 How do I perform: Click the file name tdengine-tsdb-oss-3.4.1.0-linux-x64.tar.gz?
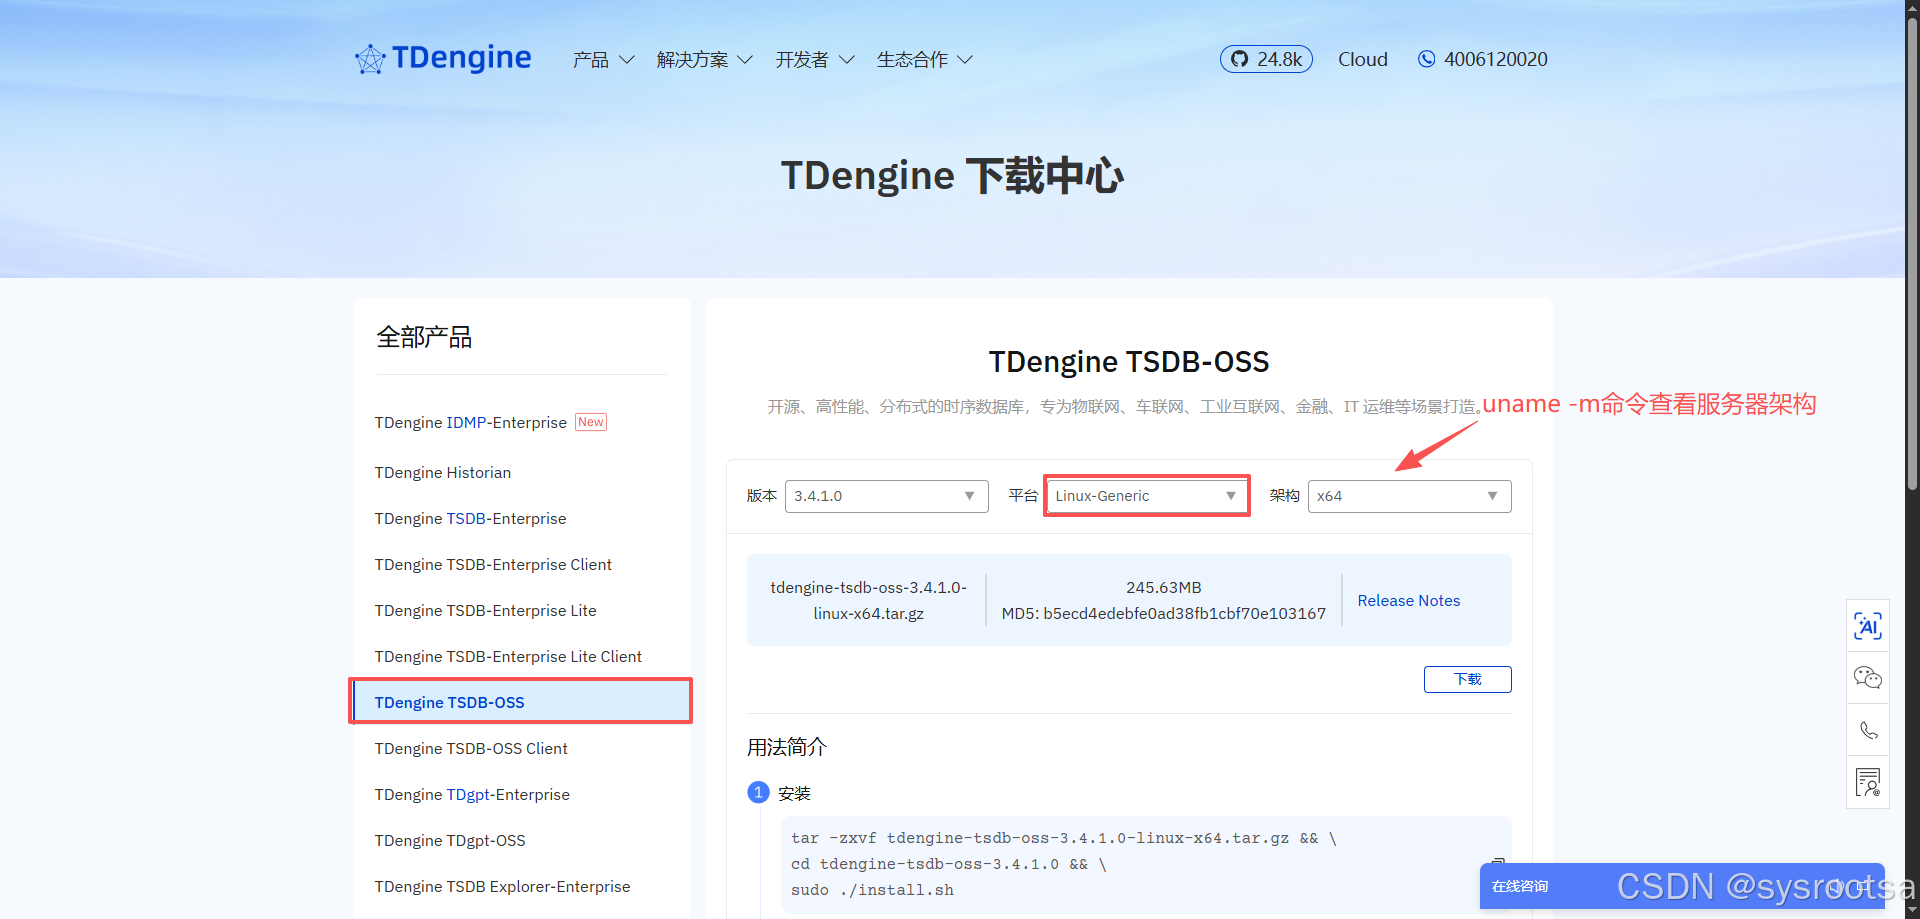[x=868, y=600]
